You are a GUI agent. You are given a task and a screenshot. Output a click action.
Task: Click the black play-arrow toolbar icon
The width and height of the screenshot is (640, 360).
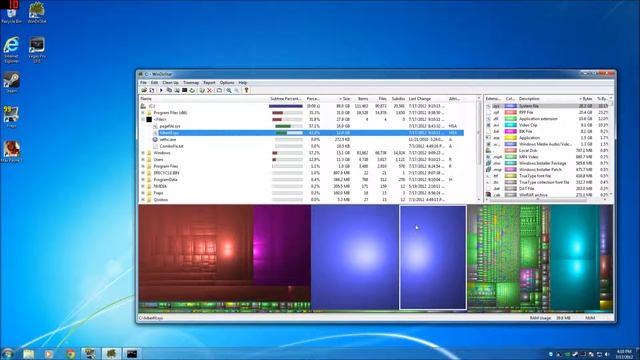click(x=161, y=90)
